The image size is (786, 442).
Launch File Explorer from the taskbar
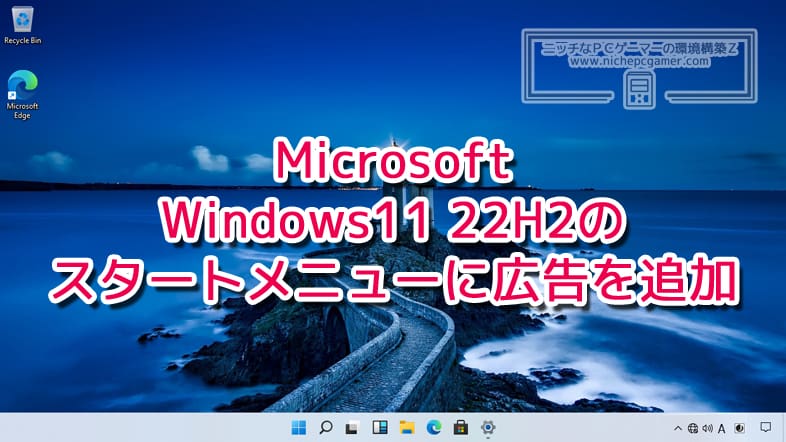pos(407,427)
